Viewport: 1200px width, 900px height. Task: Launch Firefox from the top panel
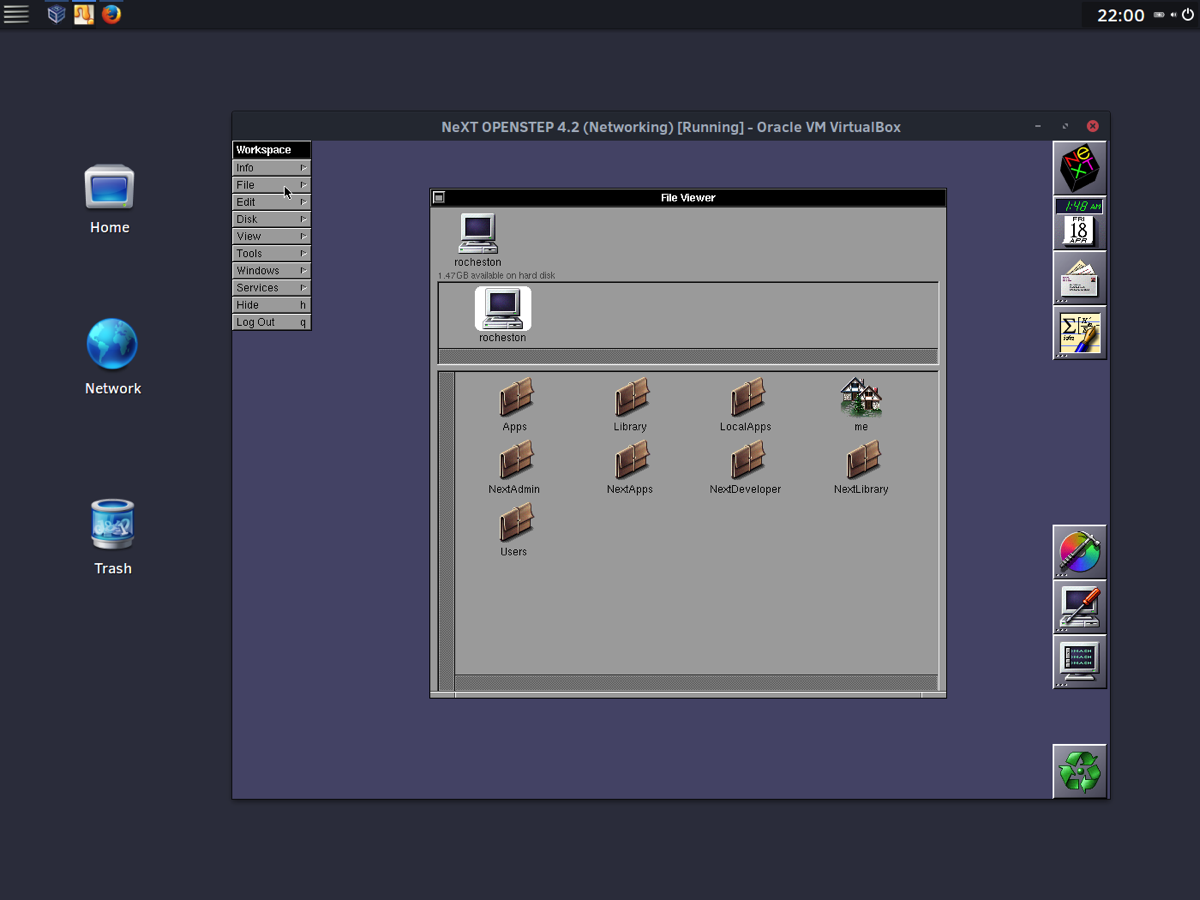pos(111,14)
